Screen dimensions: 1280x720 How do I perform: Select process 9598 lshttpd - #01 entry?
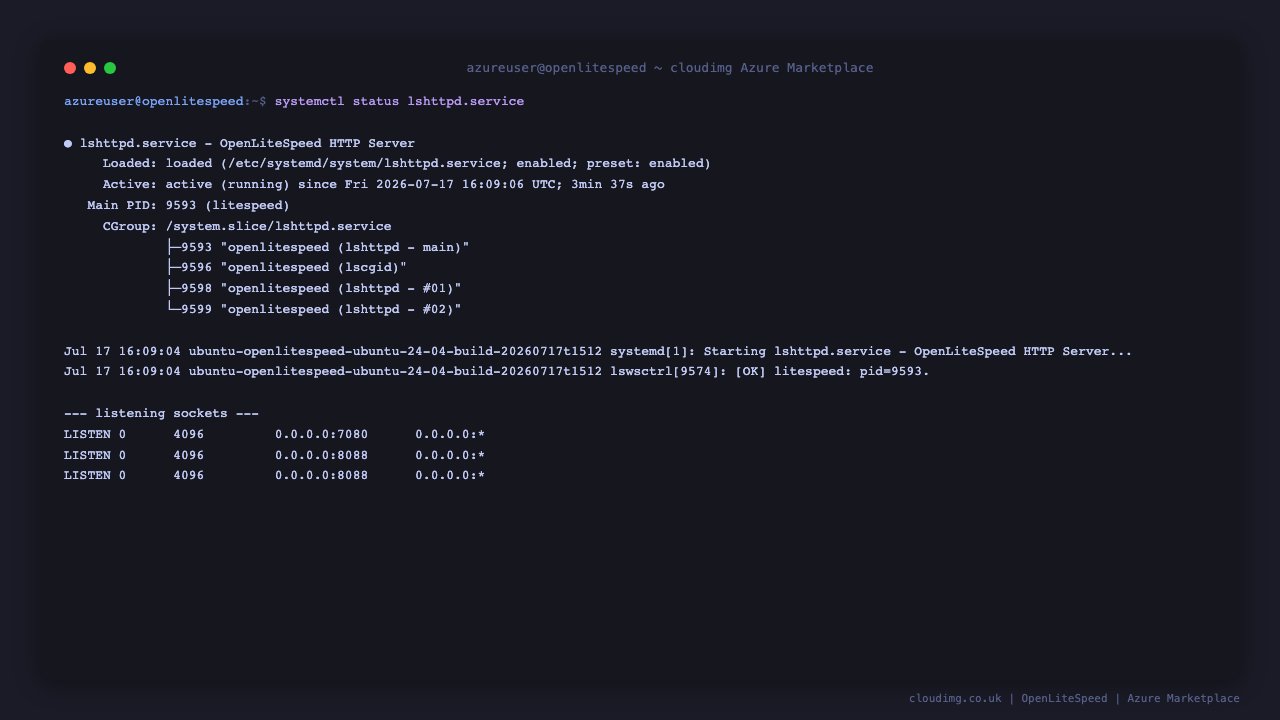(x=314, y=289)
